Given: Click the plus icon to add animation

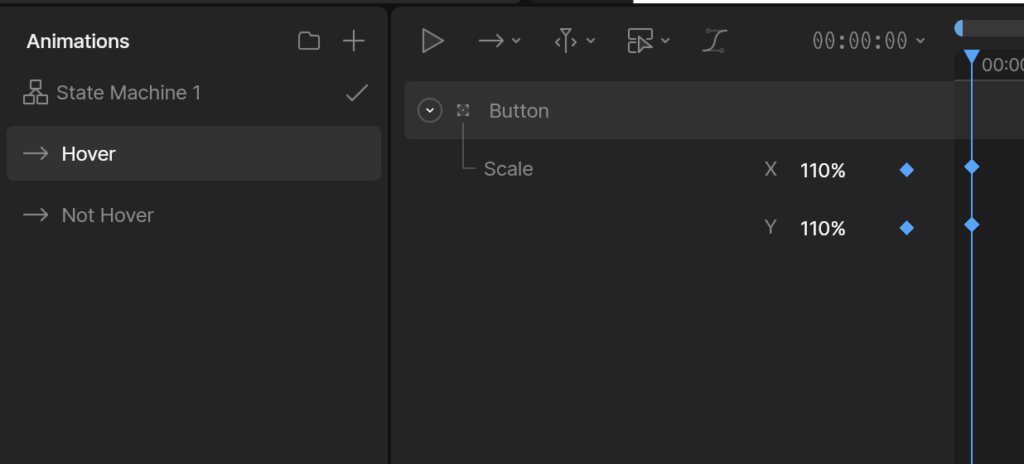Looking at the screenshot, I should 354,41.
